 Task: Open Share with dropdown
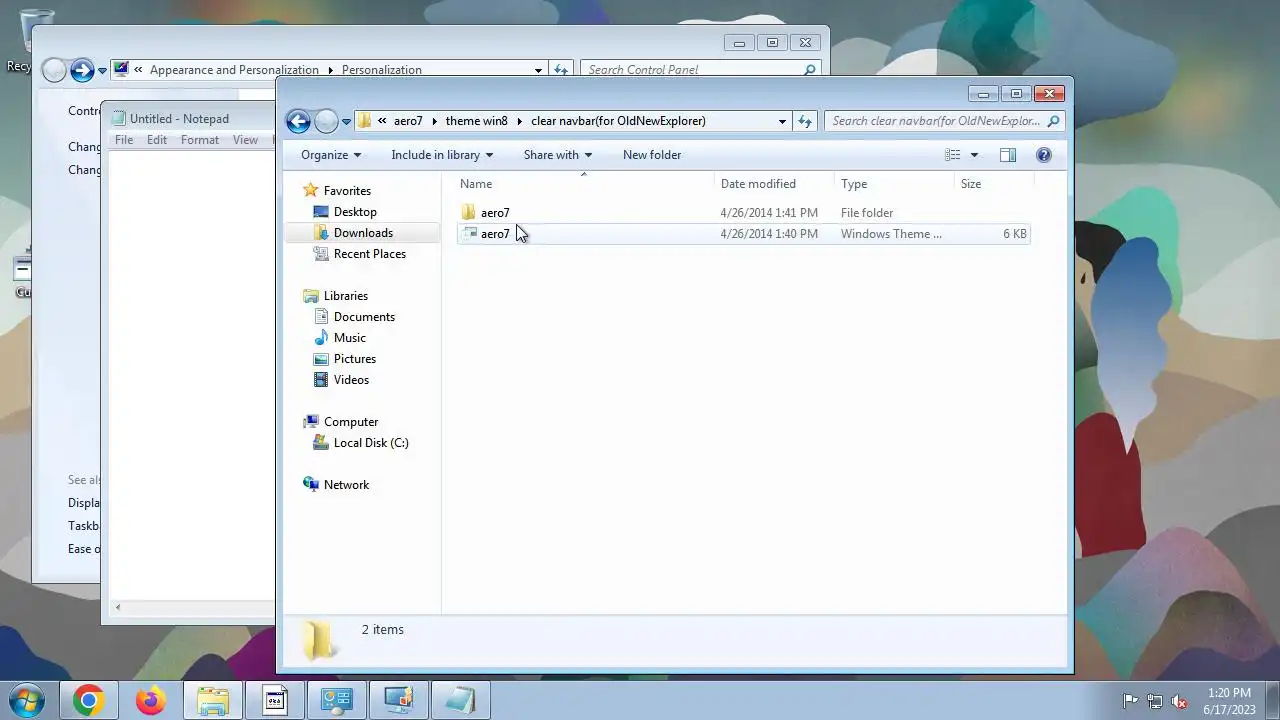coord(558,155)
